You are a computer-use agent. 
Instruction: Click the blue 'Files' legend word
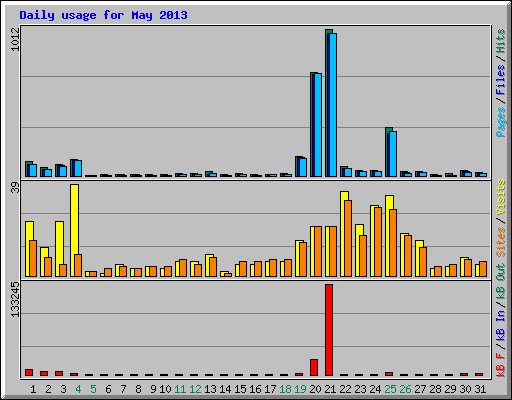[500, 80]
